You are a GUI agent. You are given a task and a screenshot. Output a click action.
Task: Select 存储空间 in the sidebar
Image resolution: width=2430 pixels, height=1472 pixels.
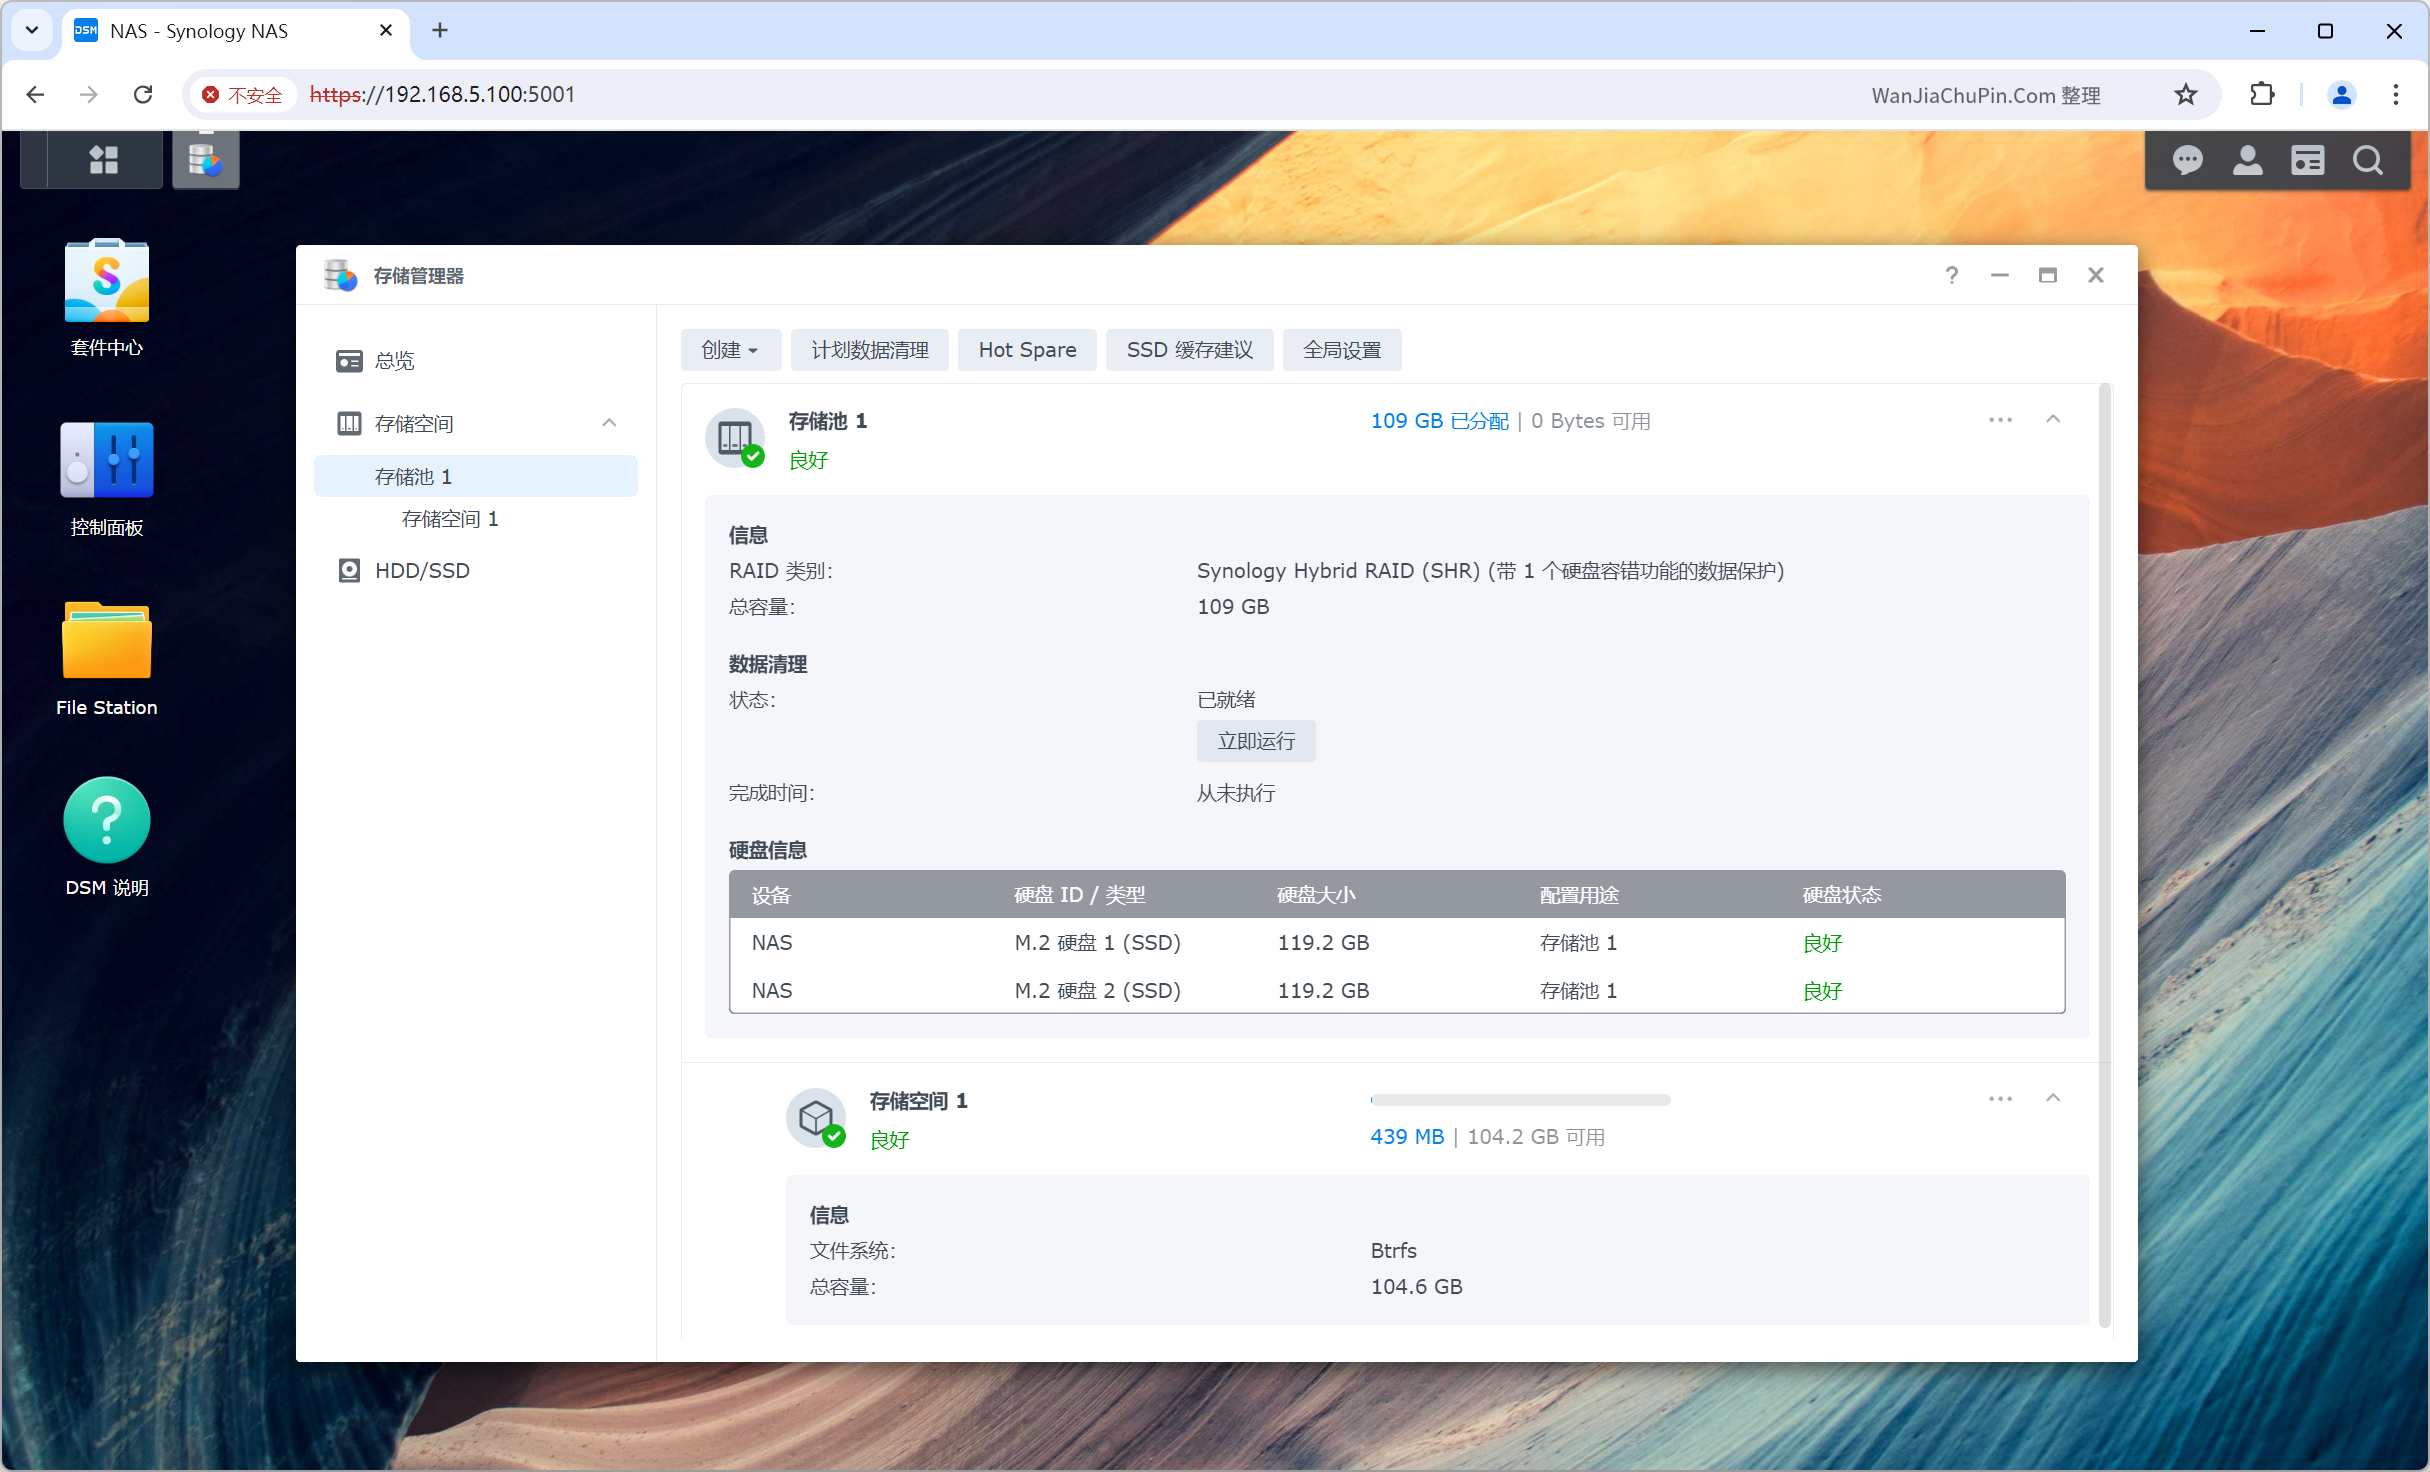476,424
